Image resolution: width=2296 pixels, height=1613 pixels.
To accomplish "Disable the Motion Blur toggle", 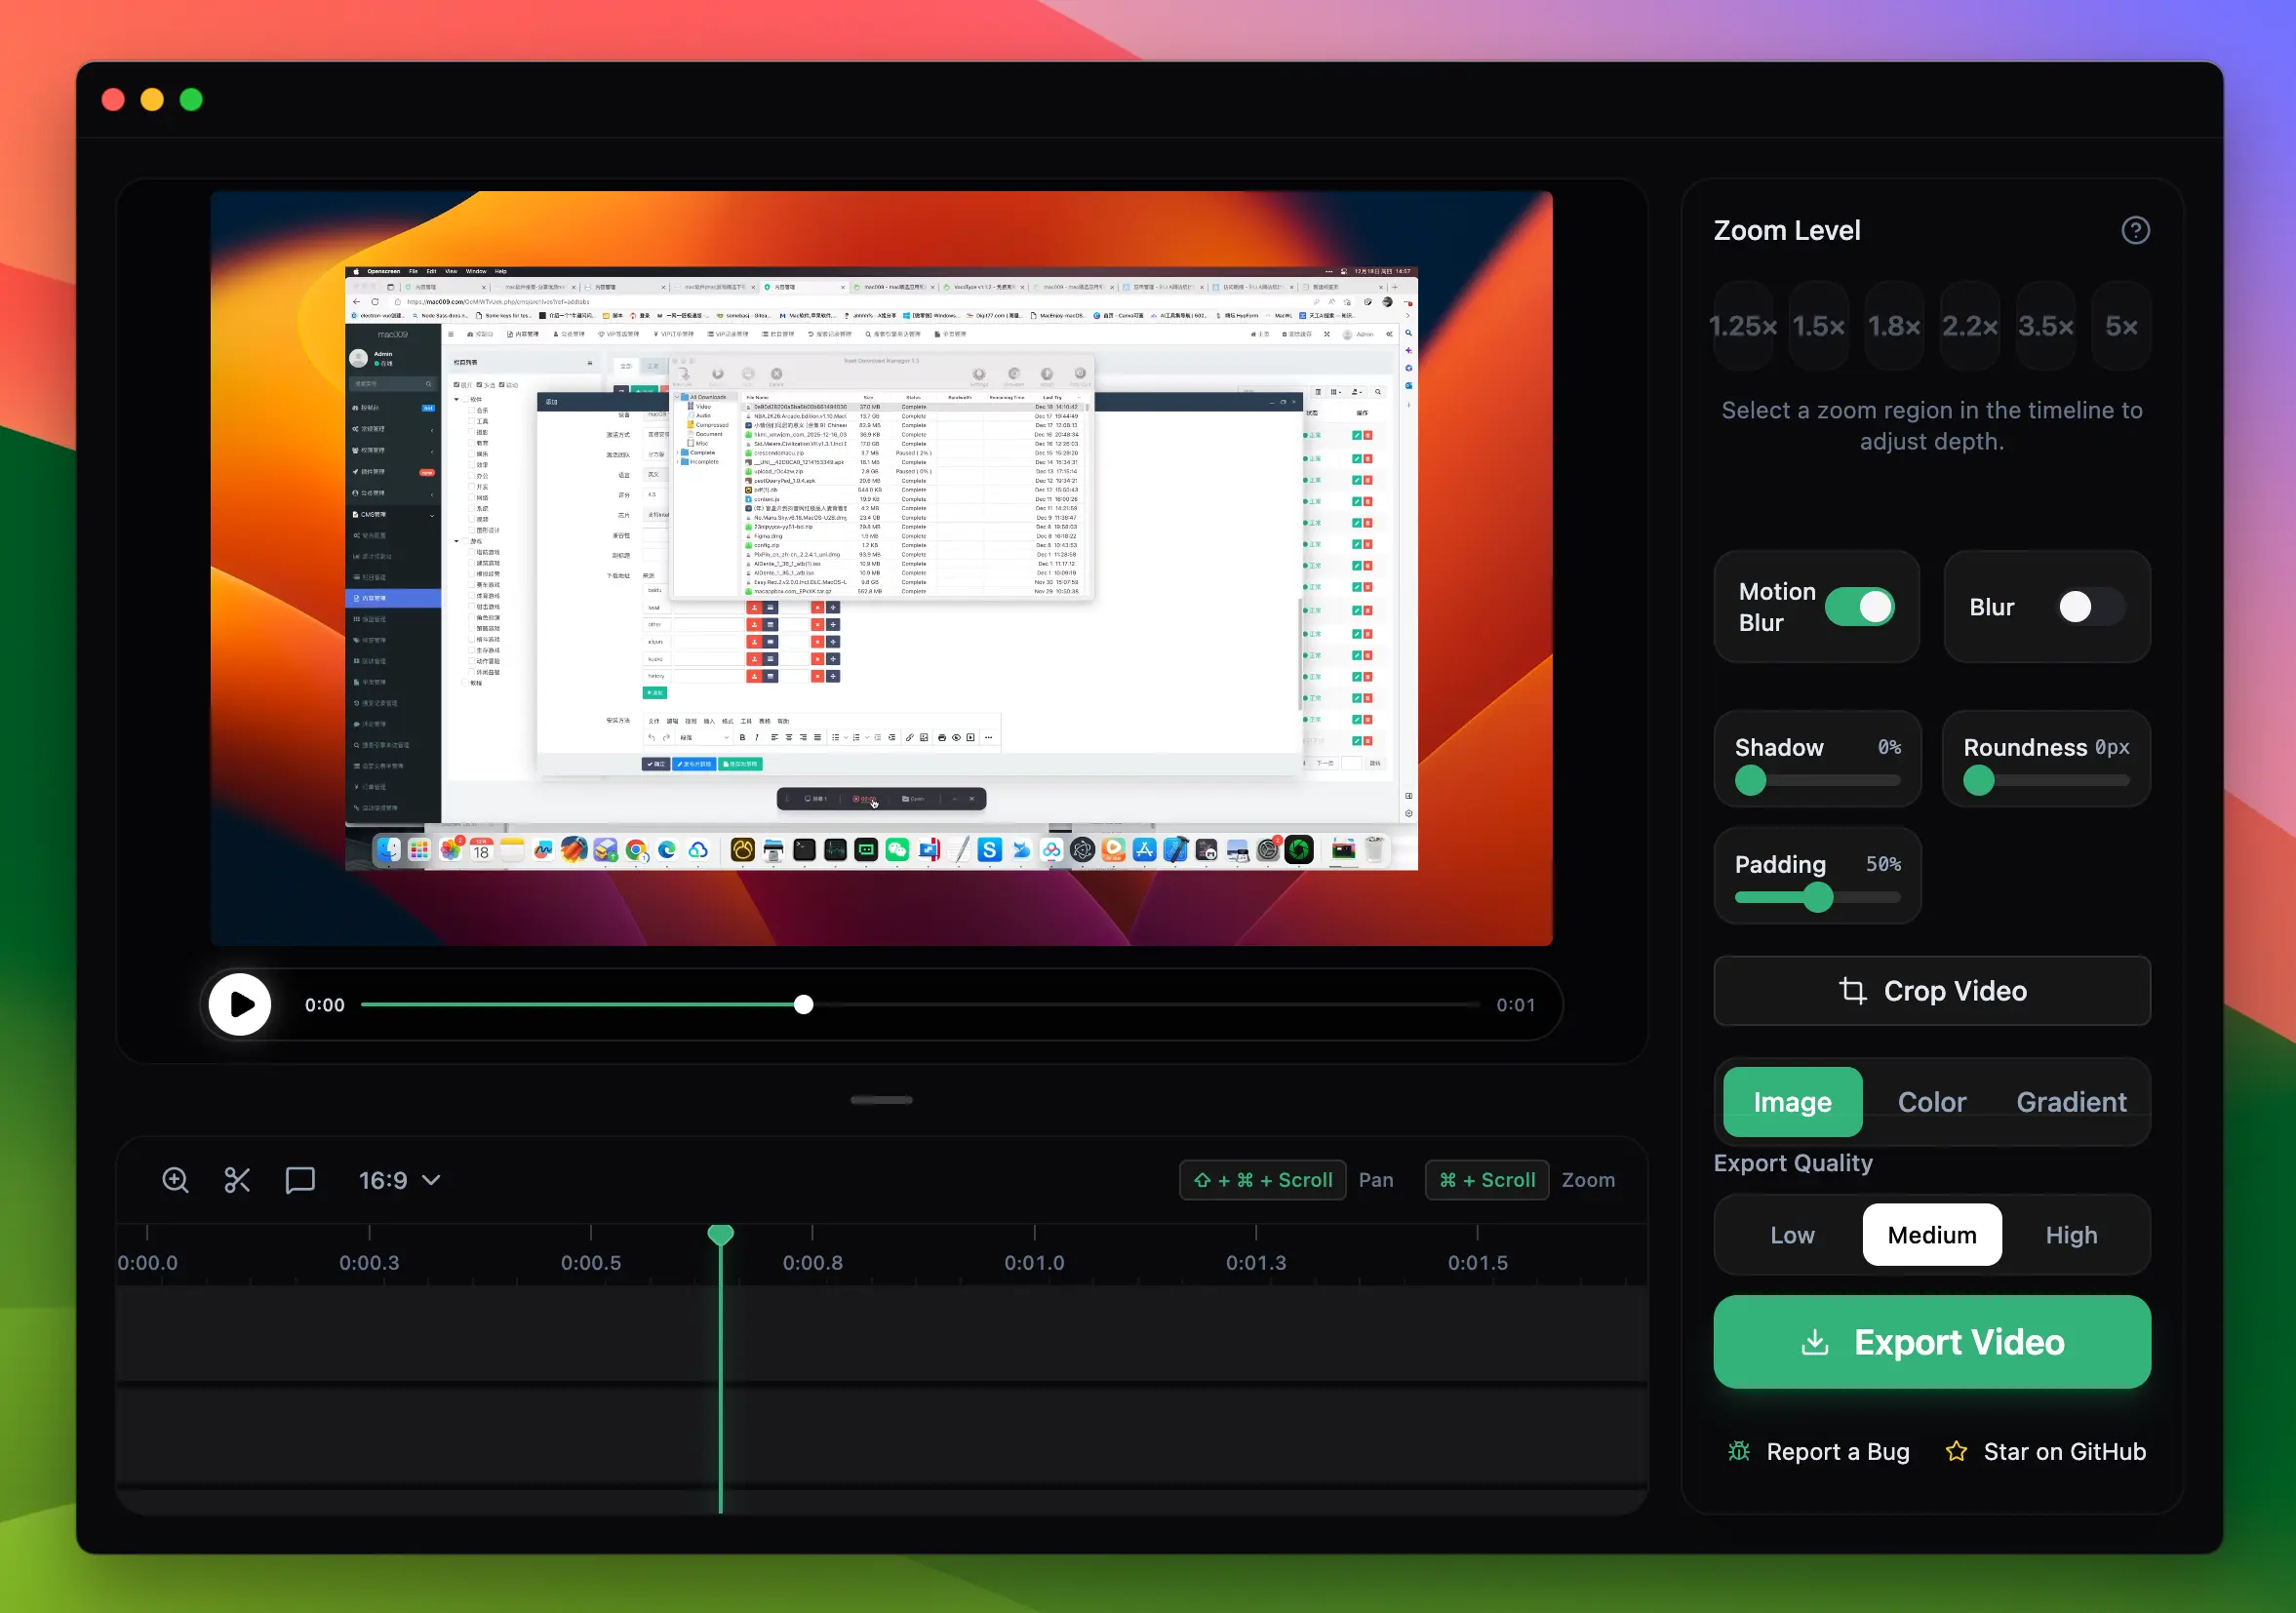I will coord(1859,607).
